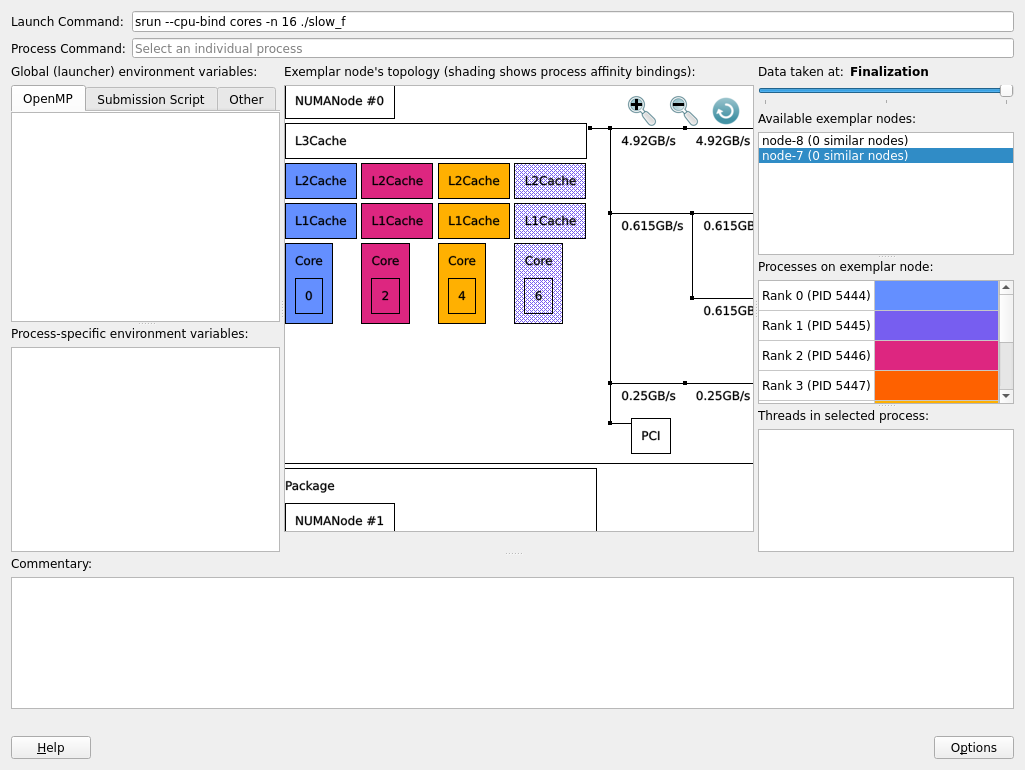Click the zoom in magnifier icon
1025x770 pixels.
pyautogui.click(x=641, y=110)
